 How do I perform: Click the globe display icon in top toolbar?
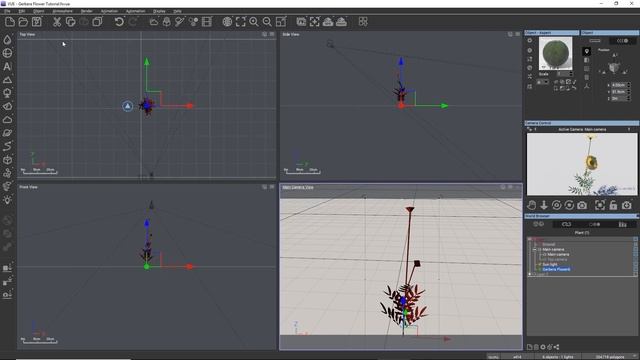click(x=227, y=22)
